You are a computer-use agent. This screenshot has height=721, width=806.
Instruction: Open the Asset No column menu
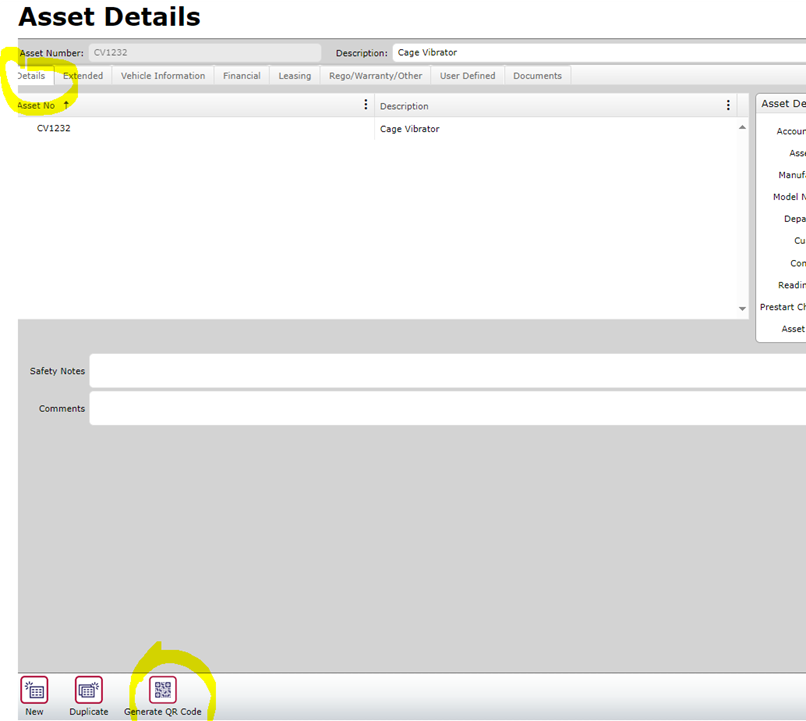tap(365, 105)
